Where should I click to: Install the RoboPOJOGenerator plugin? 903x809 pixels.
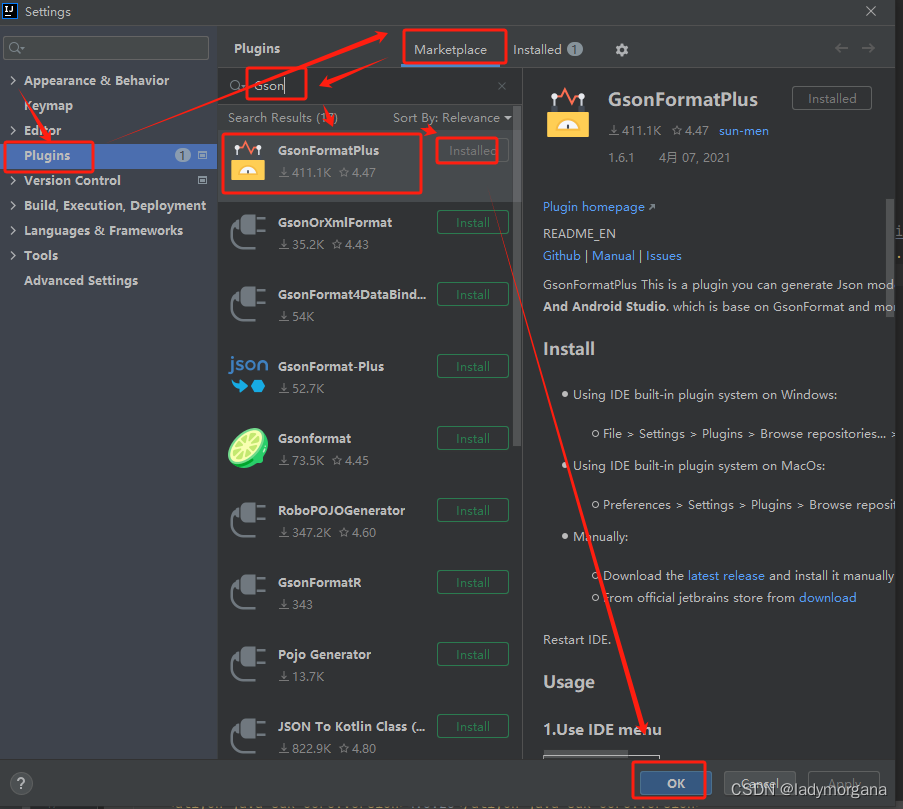[473, 510]
